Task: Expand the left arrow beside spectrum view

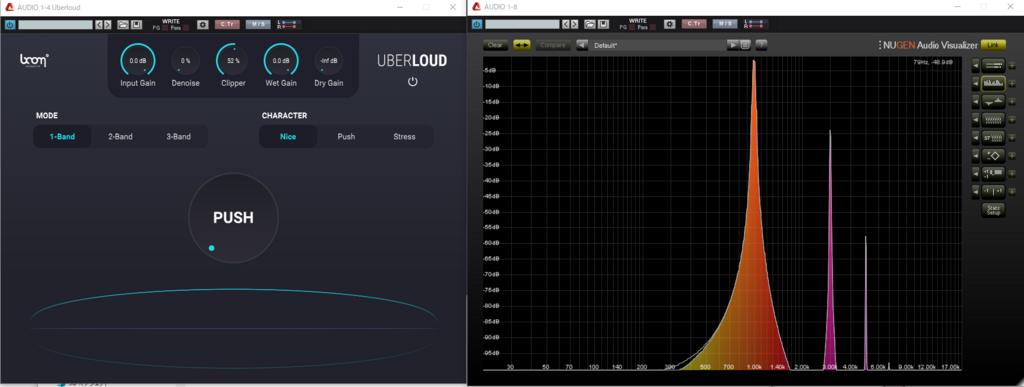Action: click(x=976, y=84)
